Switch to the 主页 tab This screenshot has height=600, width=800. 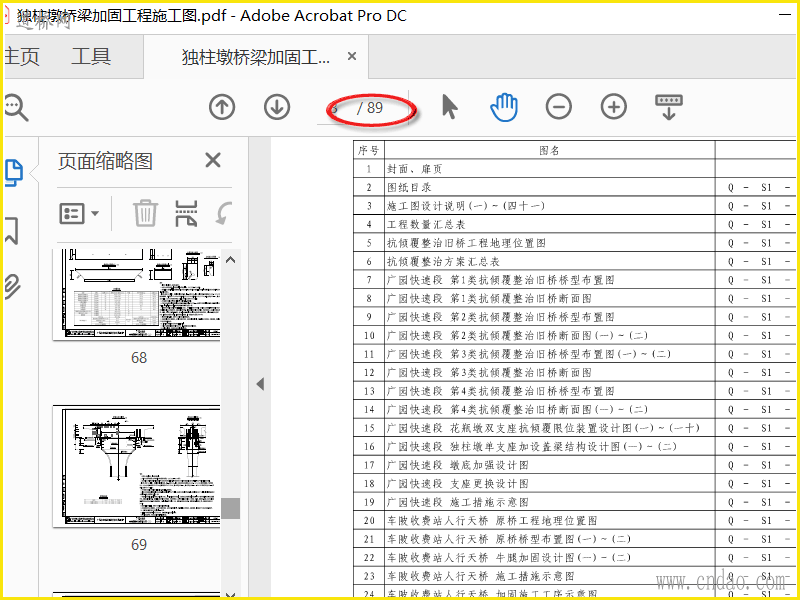pyautogui.click(x=21, y=57)
